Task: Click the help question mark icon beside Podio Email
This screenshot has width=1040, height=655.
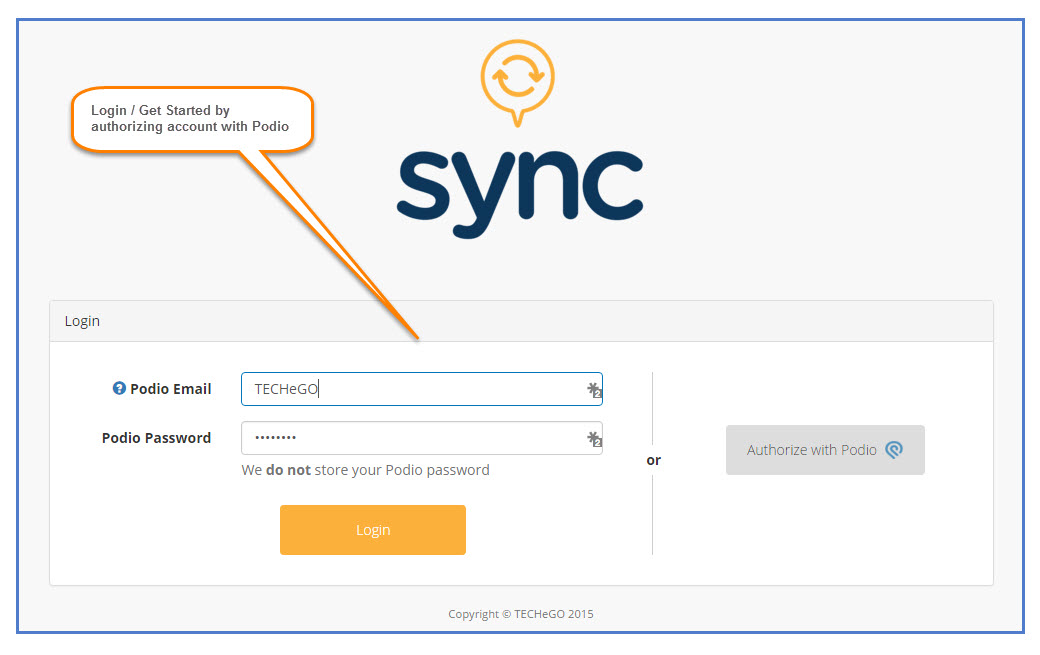Action: pos(119,388)
